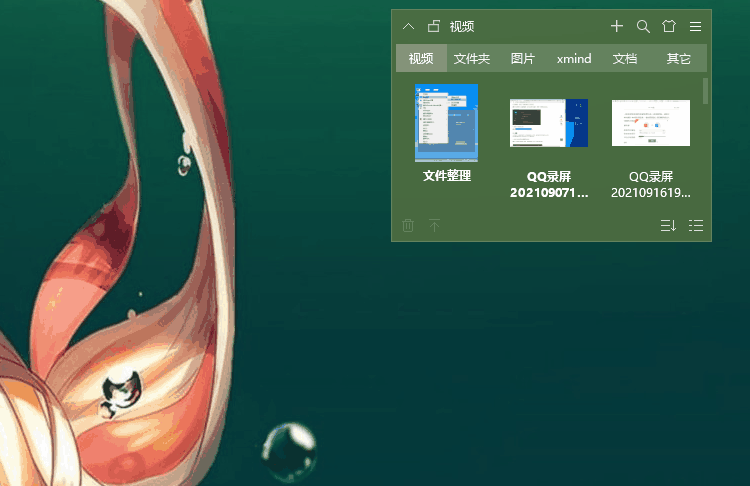
Task: Collapse the panel with the up chevron
Action: coord(408,26)
